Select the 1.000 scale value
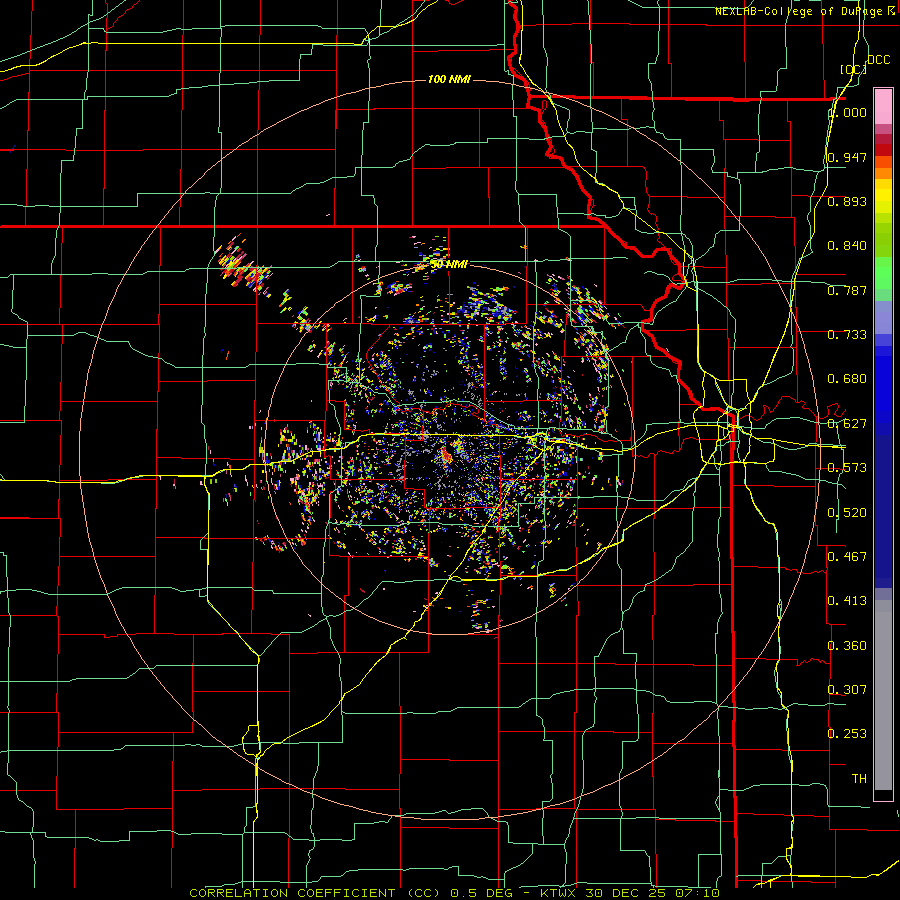Screen dimensions: 900x900 847,112
